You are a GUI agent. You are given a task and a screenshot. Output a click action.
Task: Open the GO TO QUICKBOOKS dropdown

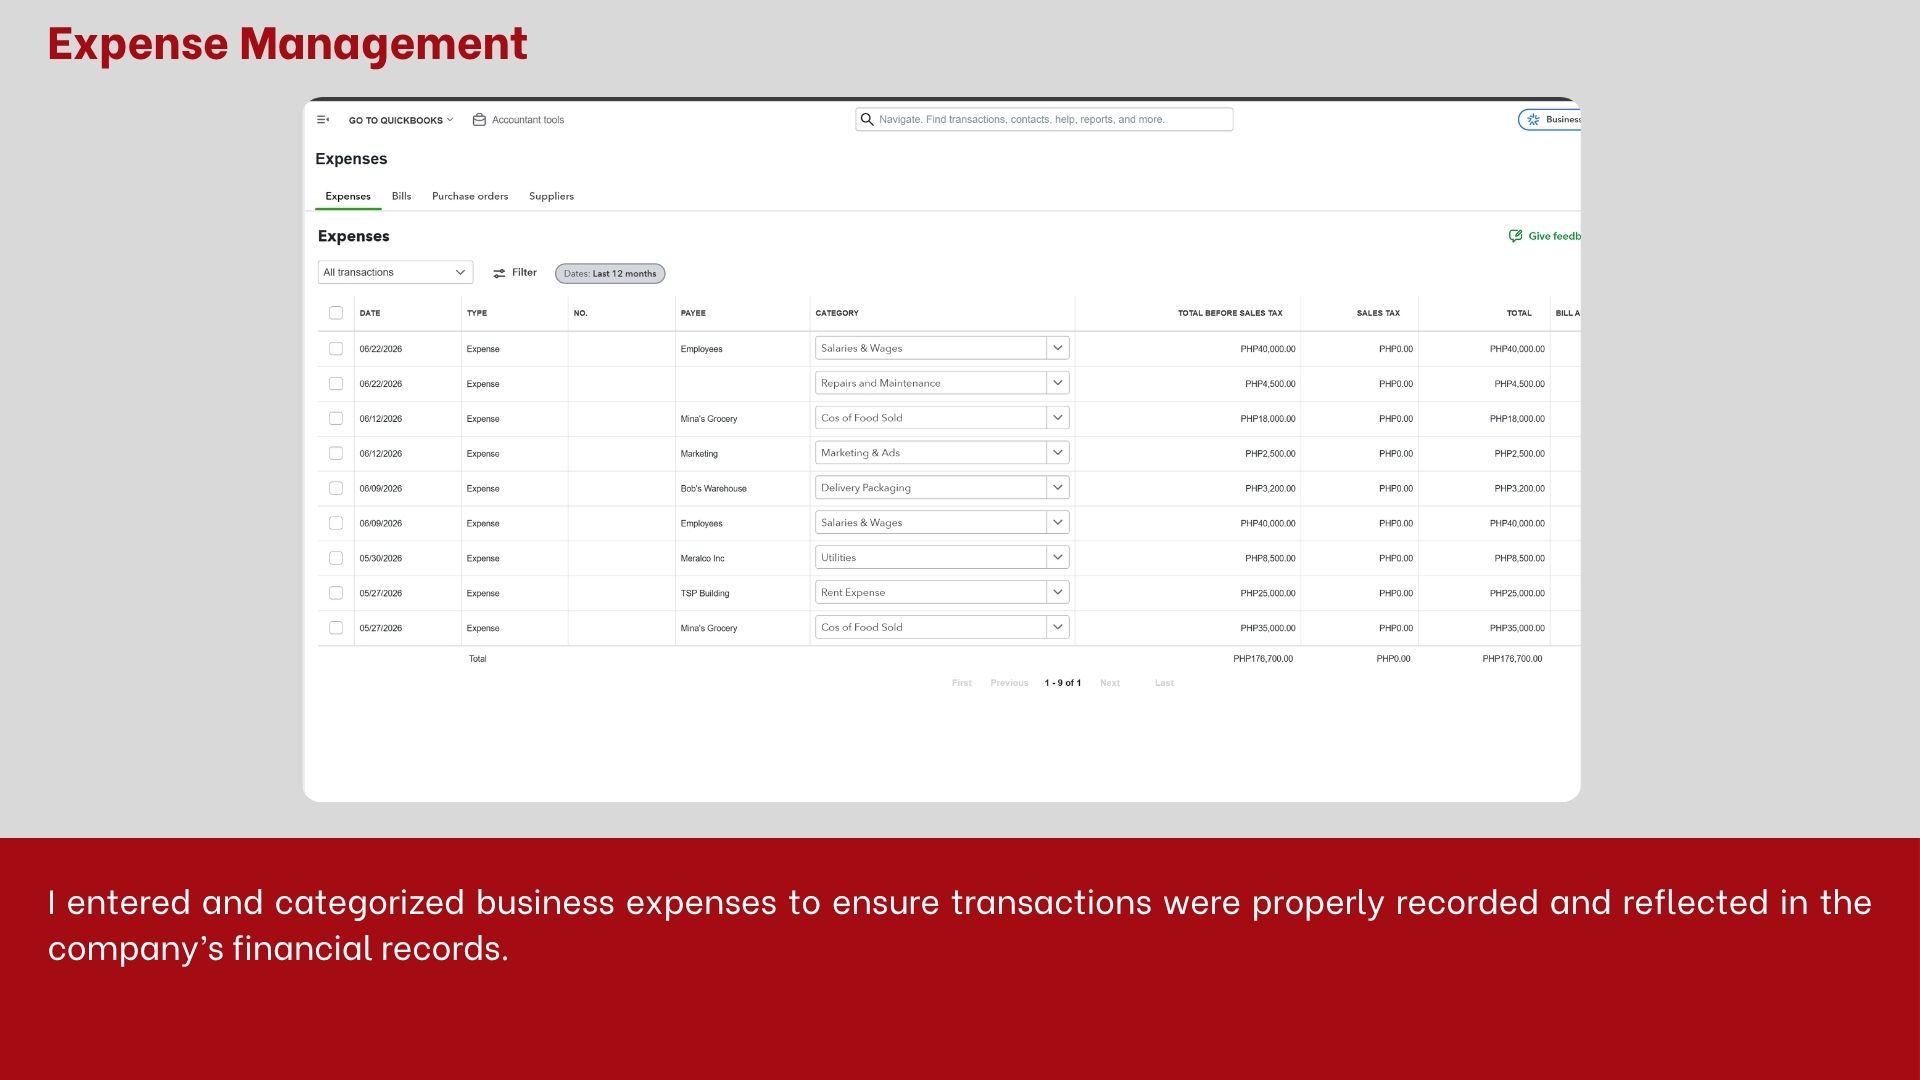tap(400, 120)
